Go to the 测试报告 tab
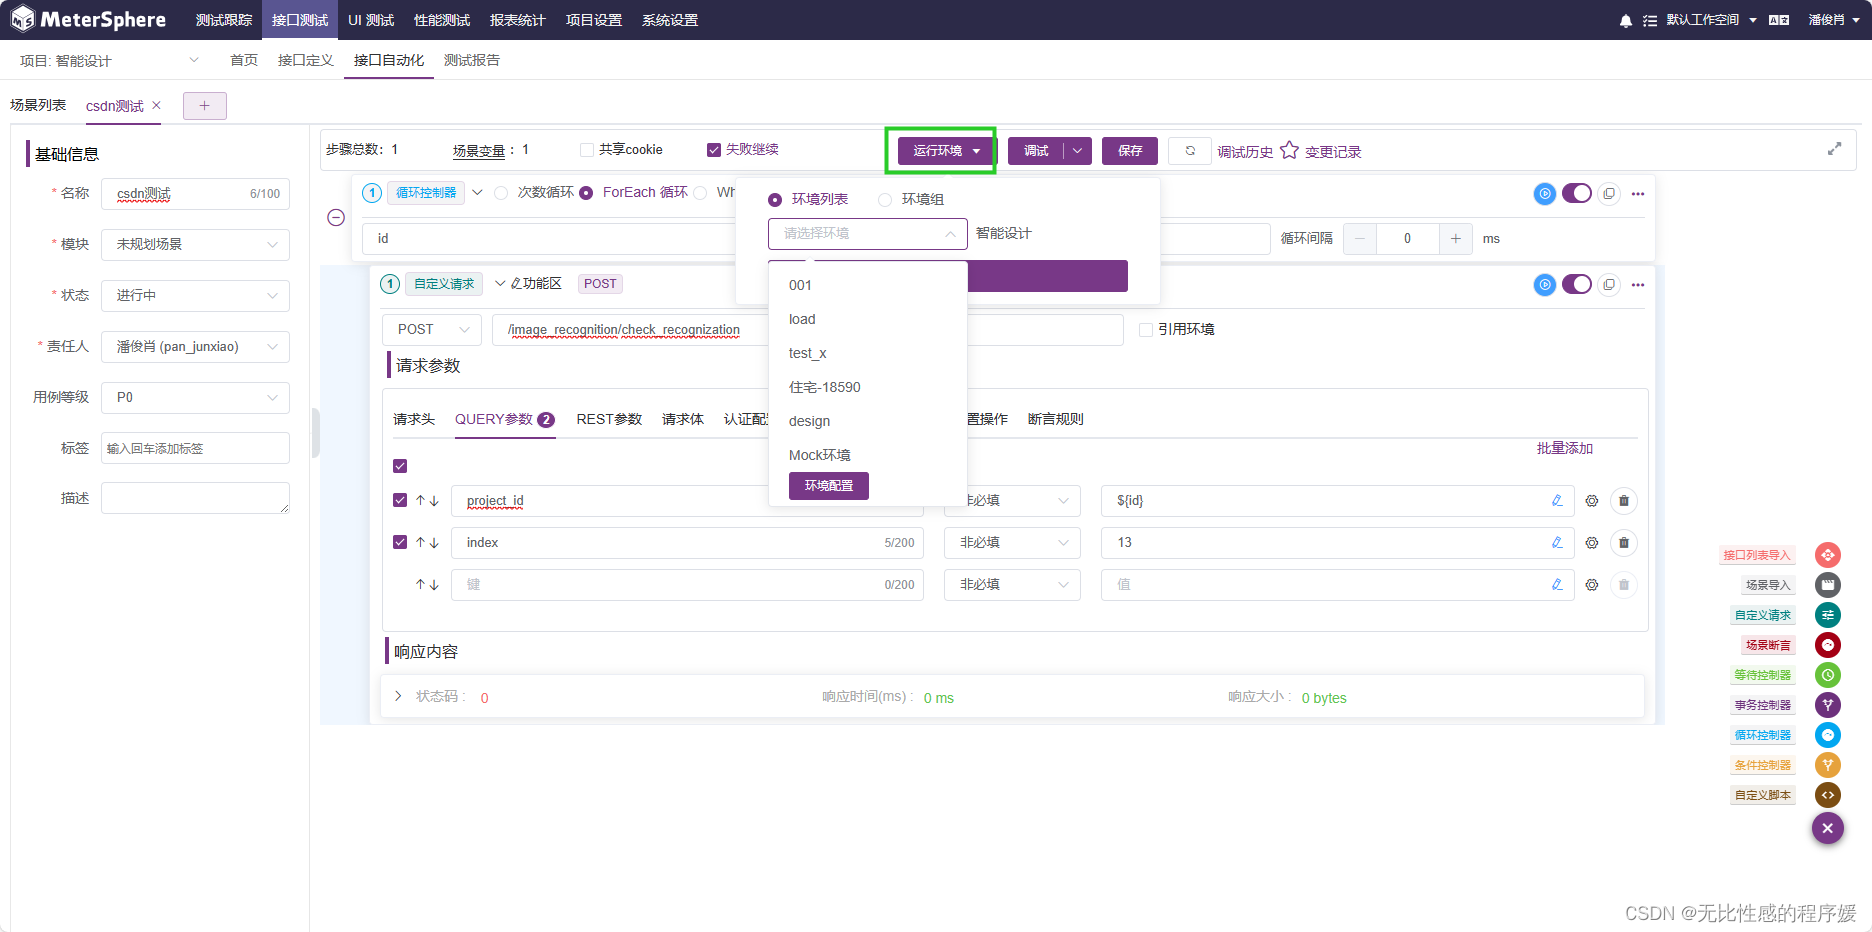Screen dimensions: 1872x932 click(x=472, y=60)
